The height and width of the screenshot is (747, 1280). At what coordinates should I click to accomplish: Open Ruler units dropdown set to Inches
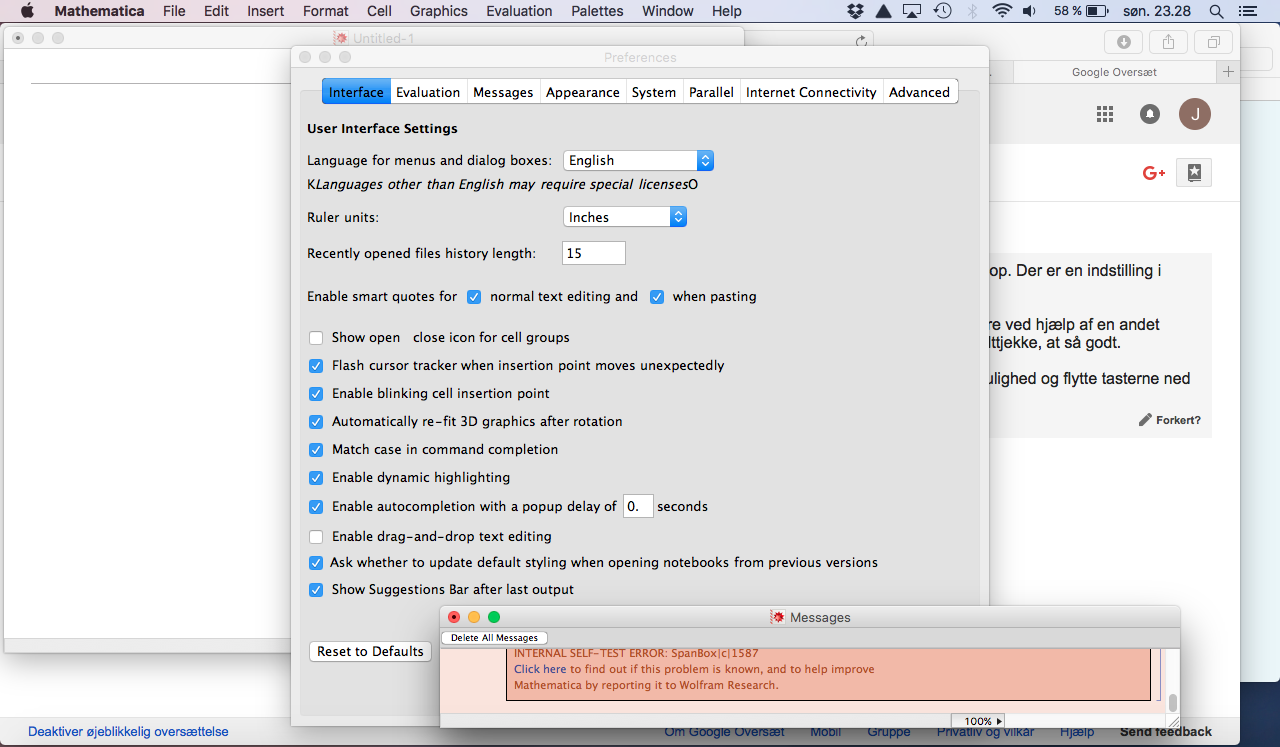(625, 217)
